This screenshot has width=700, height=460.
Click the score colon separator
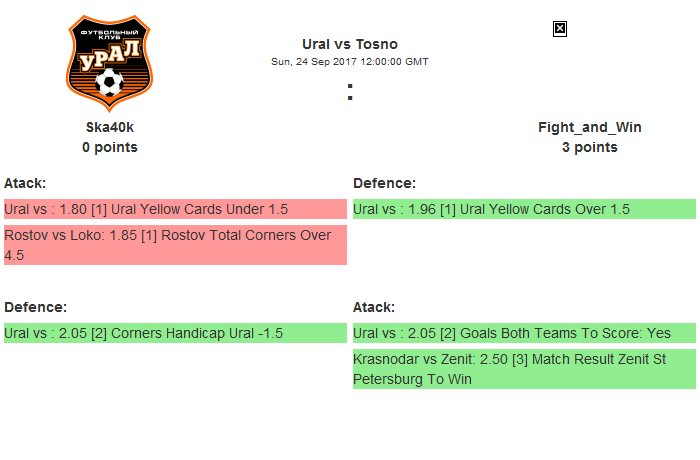click(350, 92)
